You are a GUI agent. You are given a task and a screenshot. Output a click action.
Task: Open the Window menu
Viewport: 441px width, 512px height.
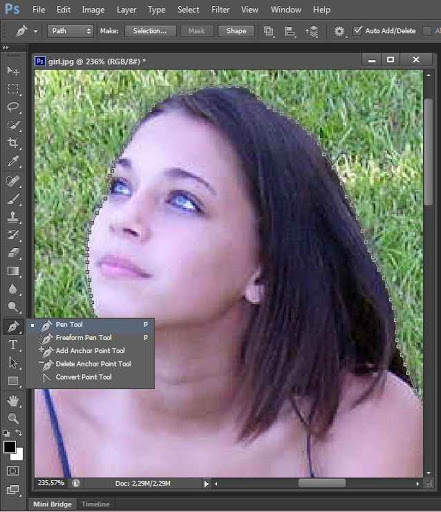click(x=286, y=10)
